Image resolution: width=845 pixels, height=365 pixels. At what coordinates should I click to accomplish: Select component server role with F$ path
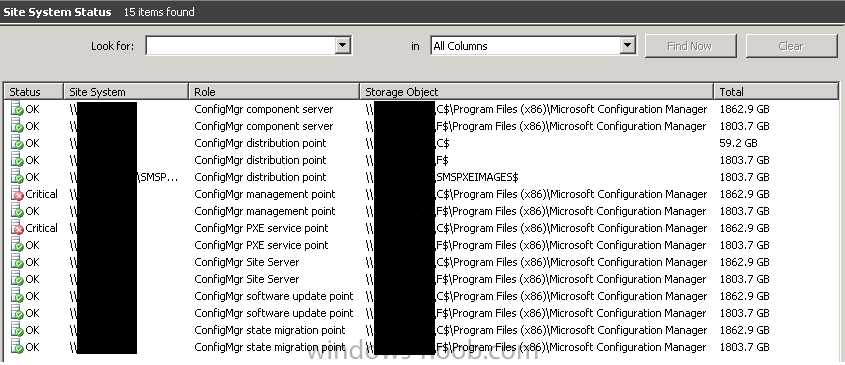[264, 126]
